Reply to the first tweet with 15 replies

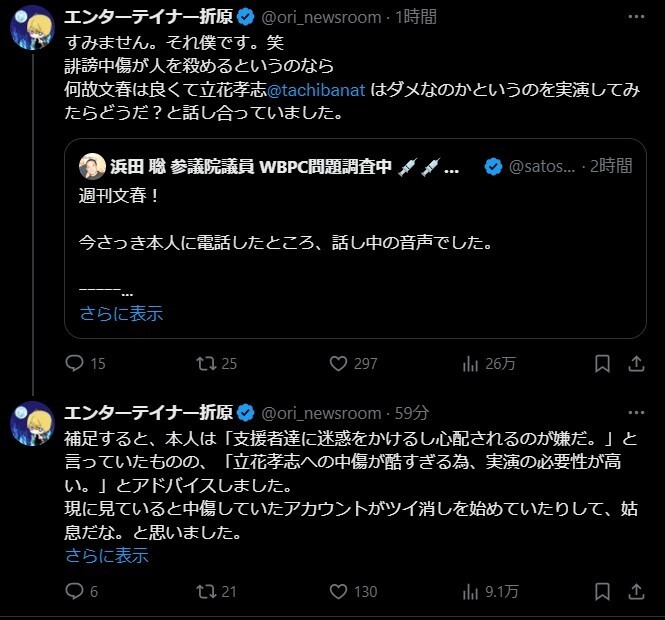[x=74, y=364]
